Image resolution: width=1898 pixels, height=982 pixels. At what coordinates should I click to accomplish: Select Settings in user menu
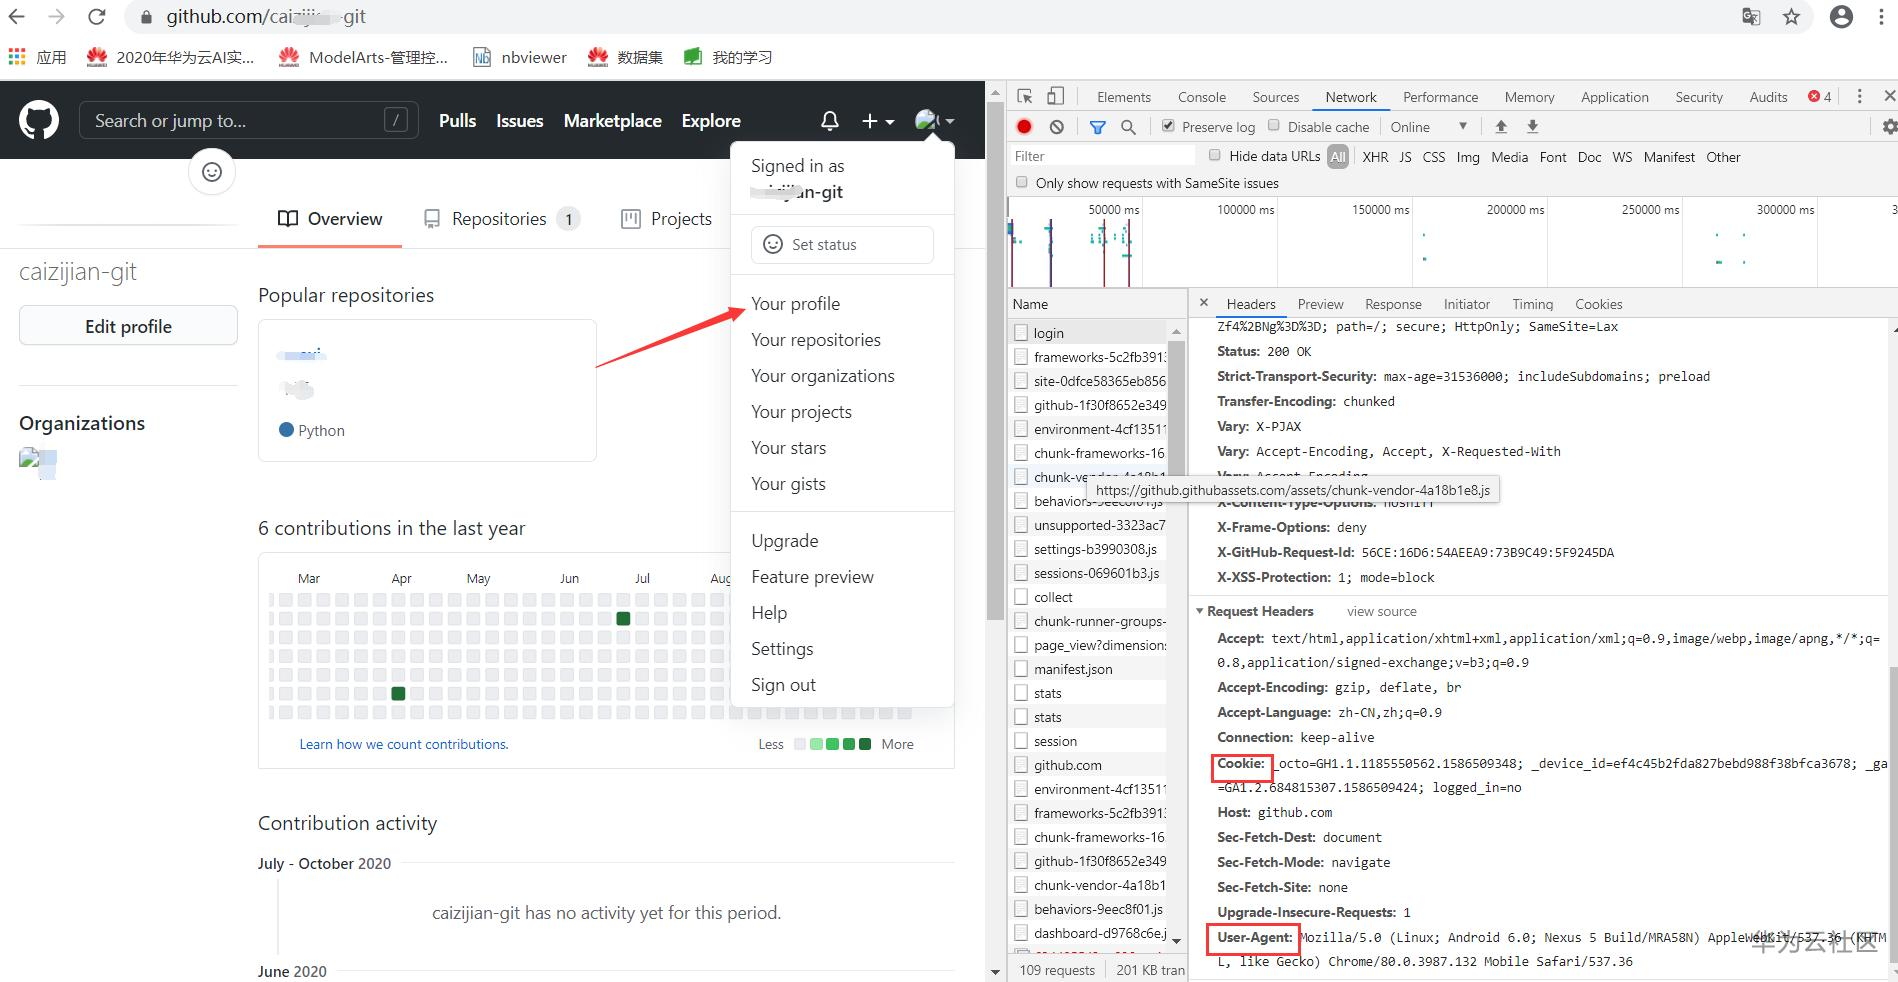pos(782,649)
